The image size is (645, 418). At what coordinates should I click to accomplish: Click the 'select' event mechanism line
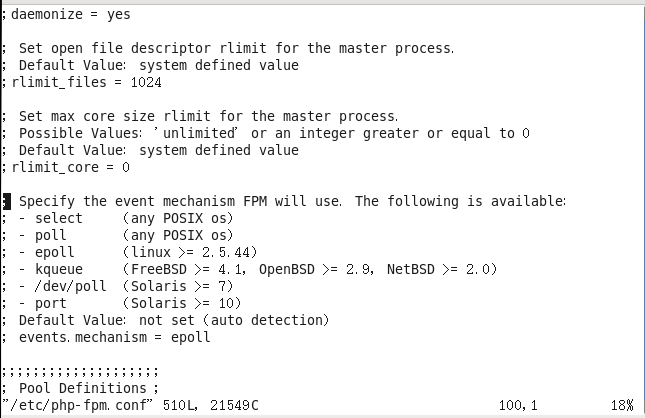118,218
